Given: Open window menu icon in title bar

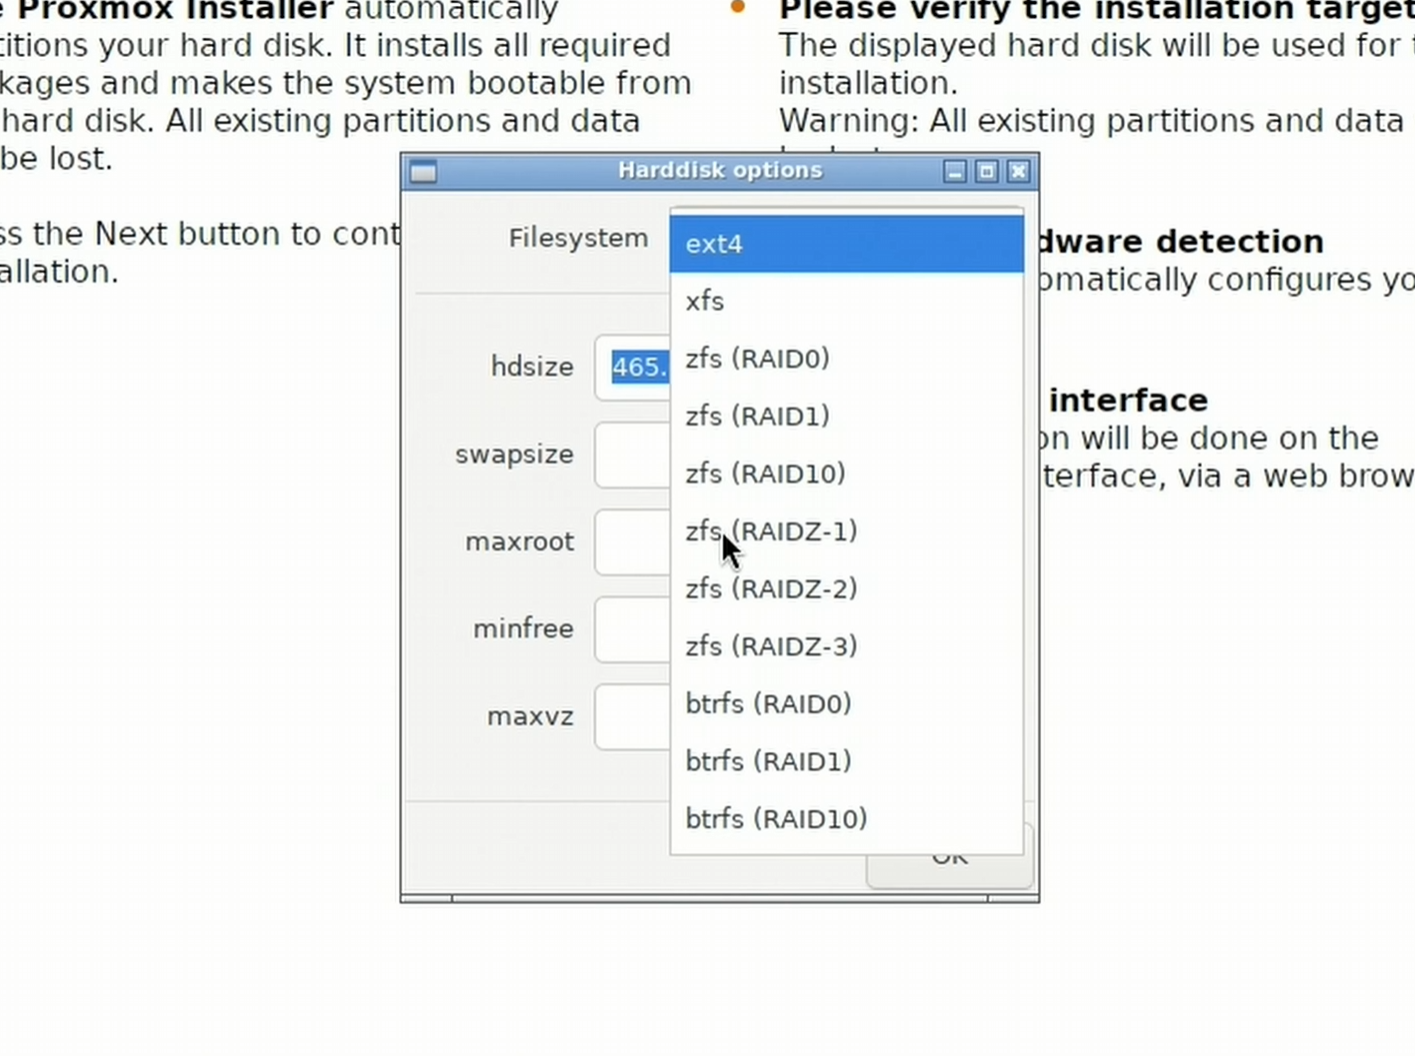Looking at the screenshot, I should click(x=423, y=172).
